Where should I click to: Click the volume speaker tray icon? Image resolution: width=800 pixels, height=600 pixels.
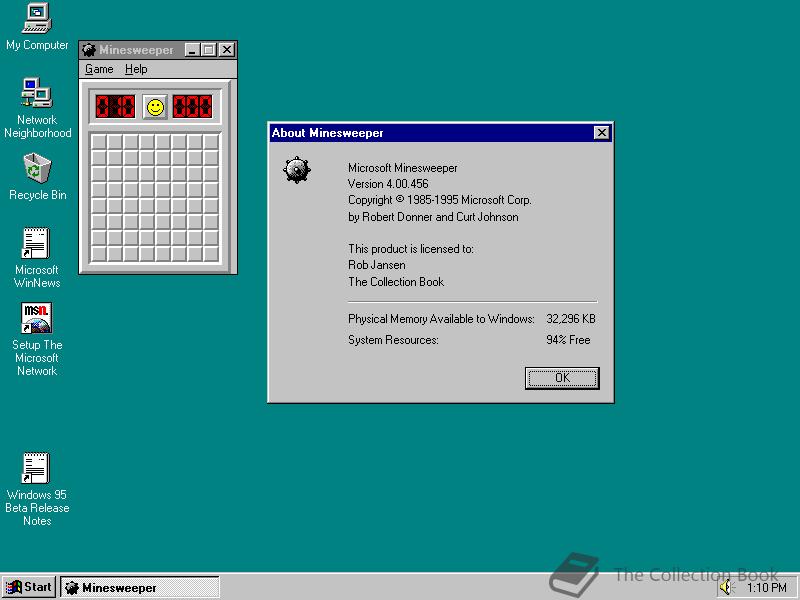click(x=725, y=588)
